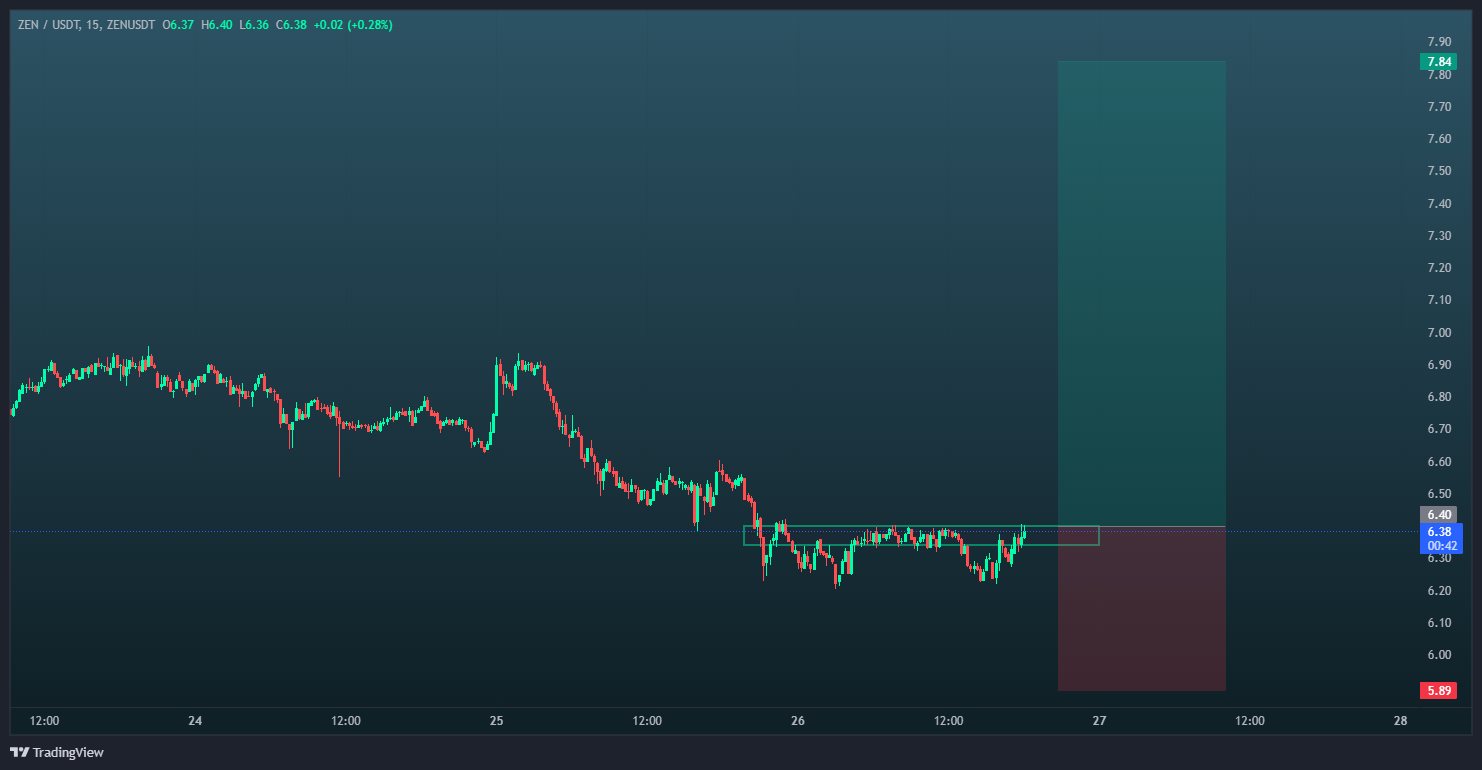Click date label 26 on time axis

click(x=798, y=721)
